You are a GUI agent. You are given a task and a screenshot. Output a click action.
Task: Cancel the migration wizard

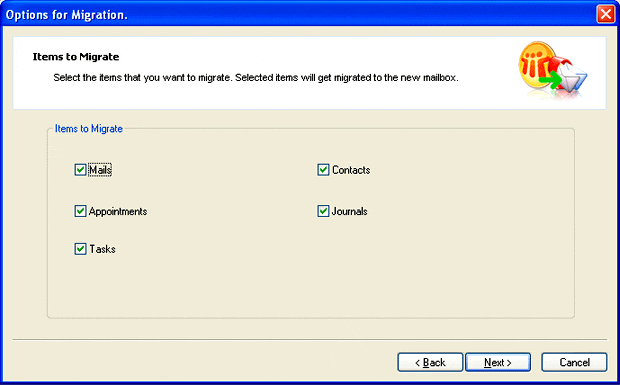[x=574, y=362]
